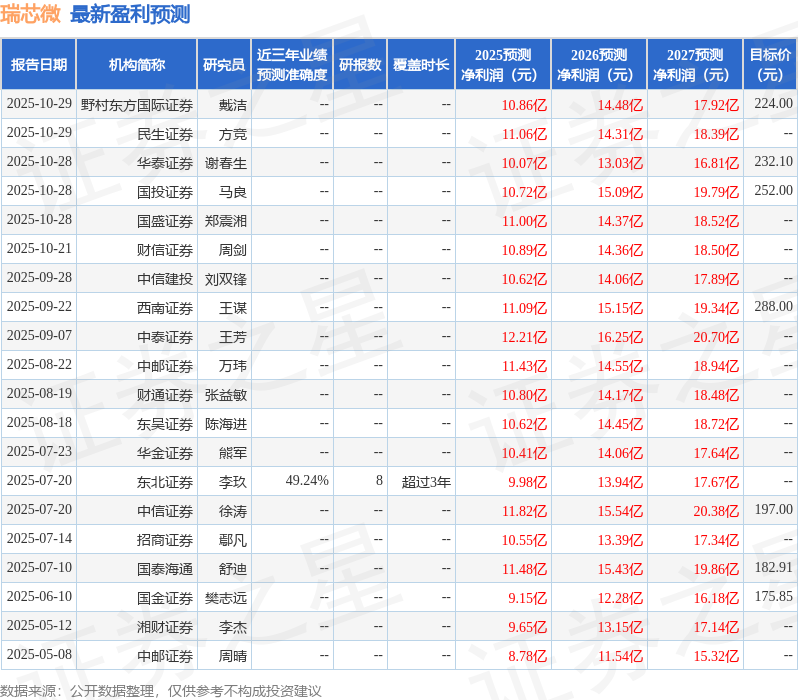Click the 机构简称 column header

click(x=136, y=65)
